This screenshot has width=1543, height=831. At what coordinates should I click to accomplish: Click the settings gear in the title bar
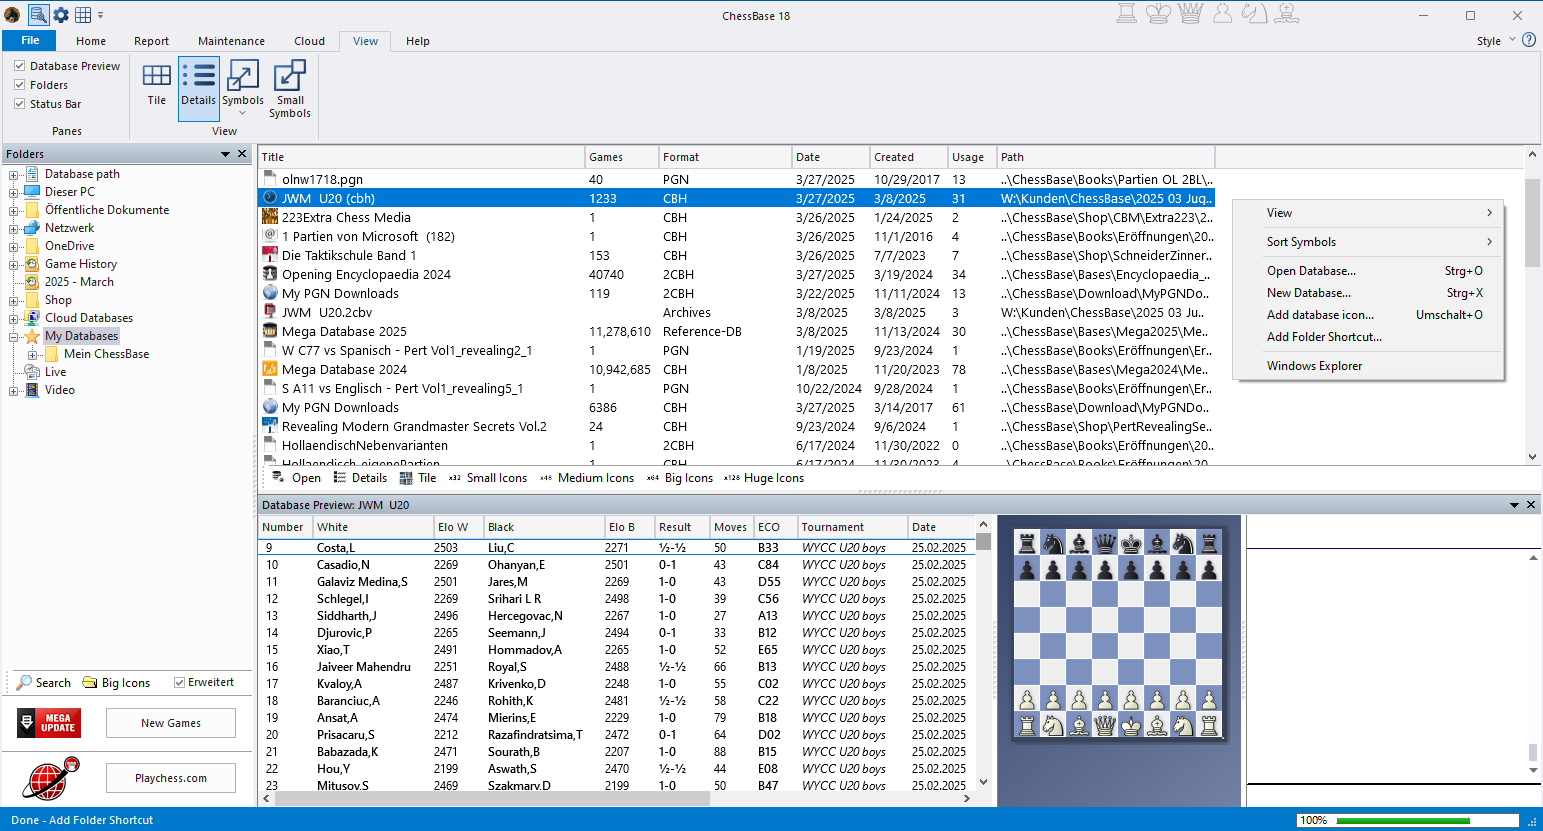pyautogui.click(x=62, y=14)
